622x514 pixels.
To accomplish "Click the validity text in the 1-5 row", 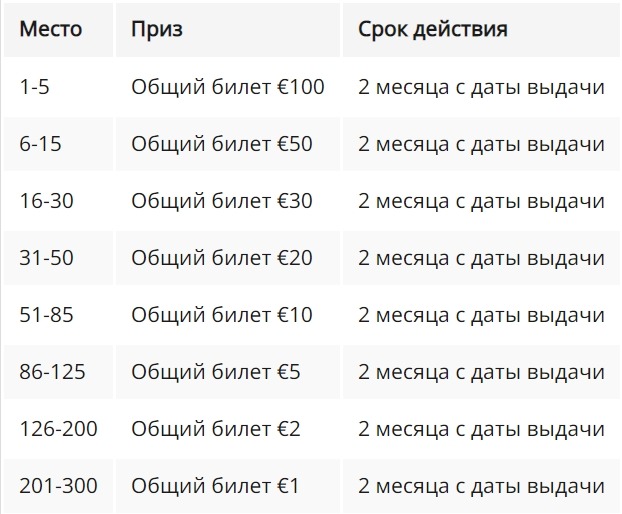I will click(x=481, y=87).
